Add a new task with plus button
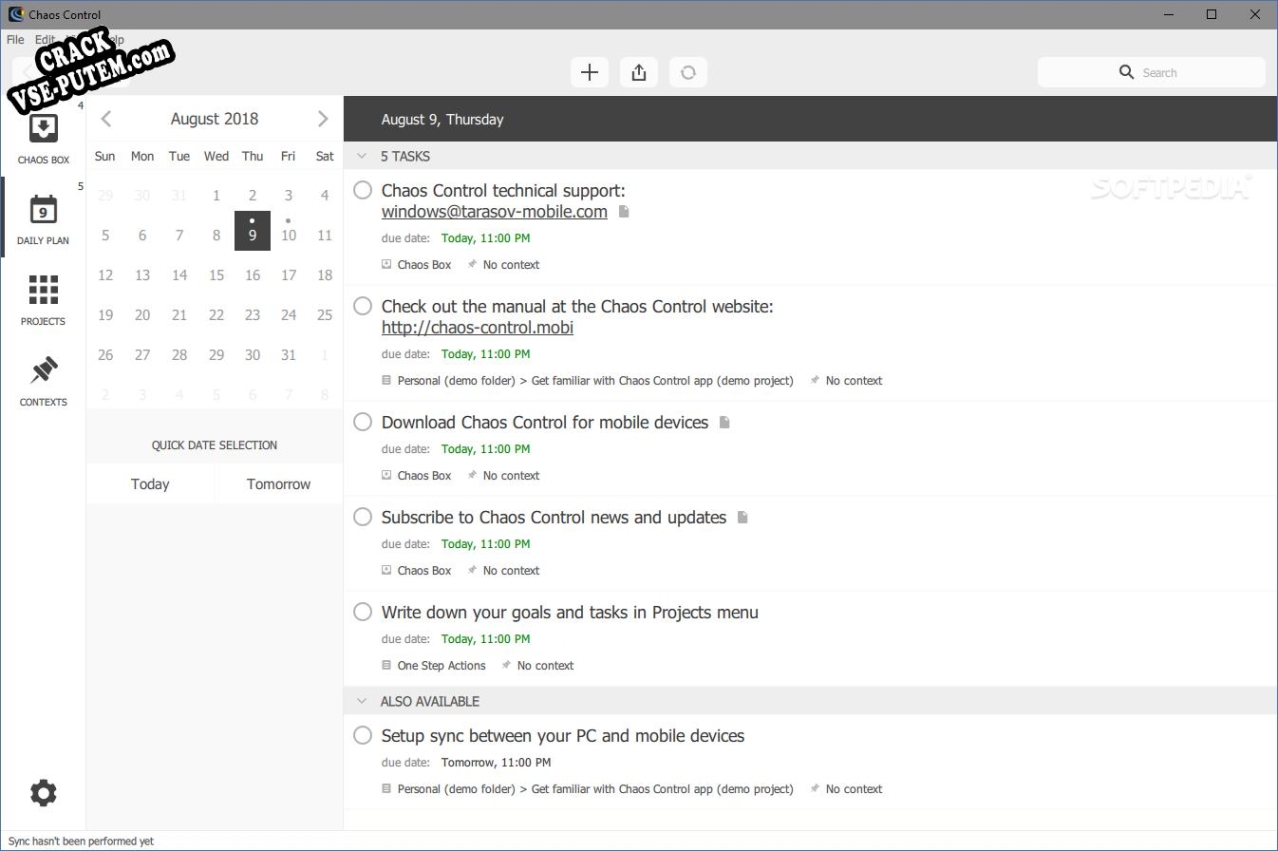This screenshot has width=1278, height=851. [x=589, y=72]
